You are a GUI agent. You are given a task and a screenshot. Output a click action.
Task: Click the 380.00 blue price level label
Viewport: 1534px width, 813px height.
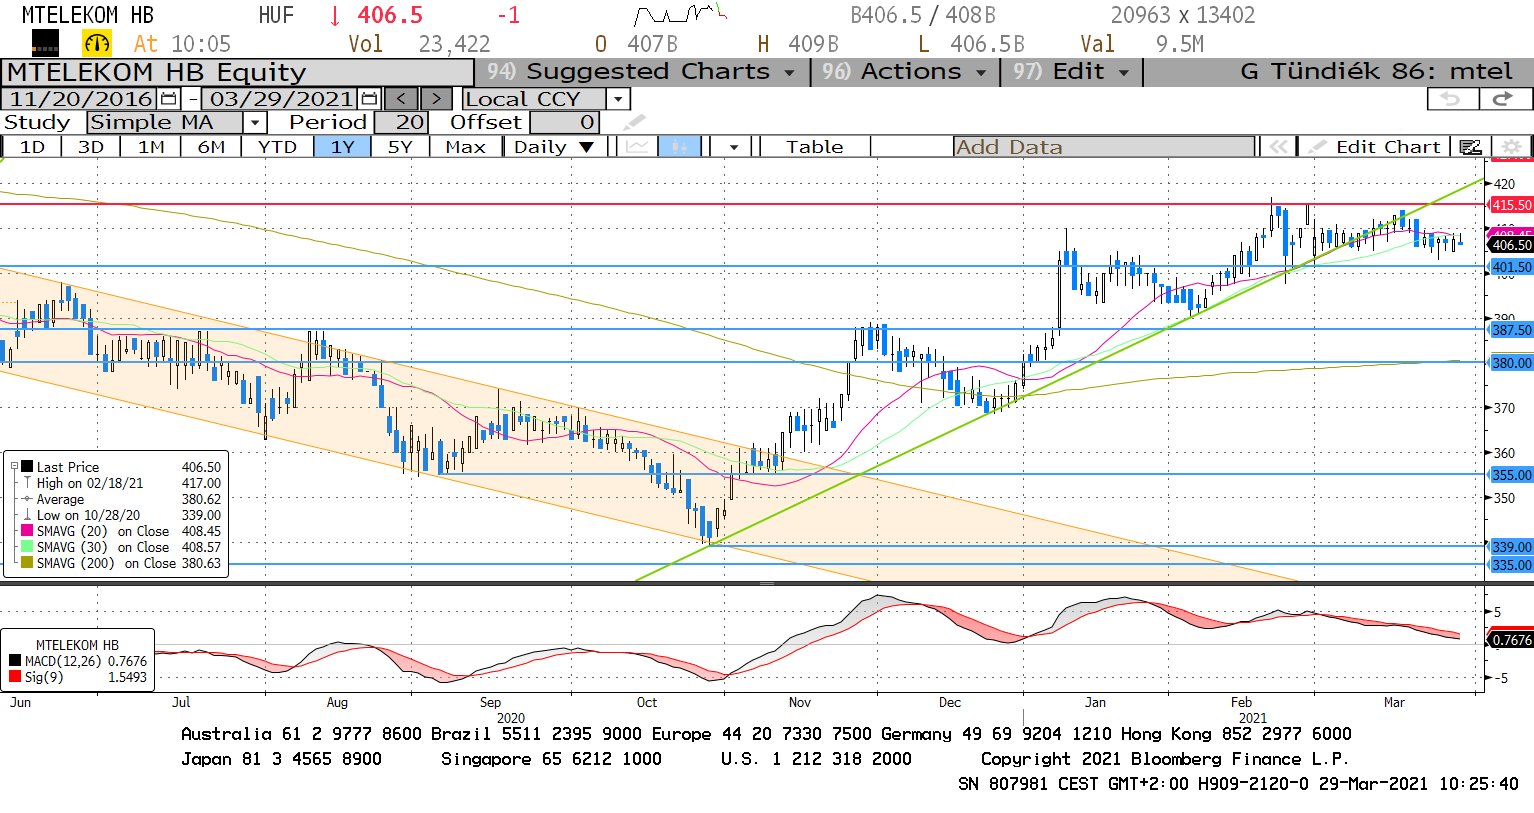(1511, 363)
